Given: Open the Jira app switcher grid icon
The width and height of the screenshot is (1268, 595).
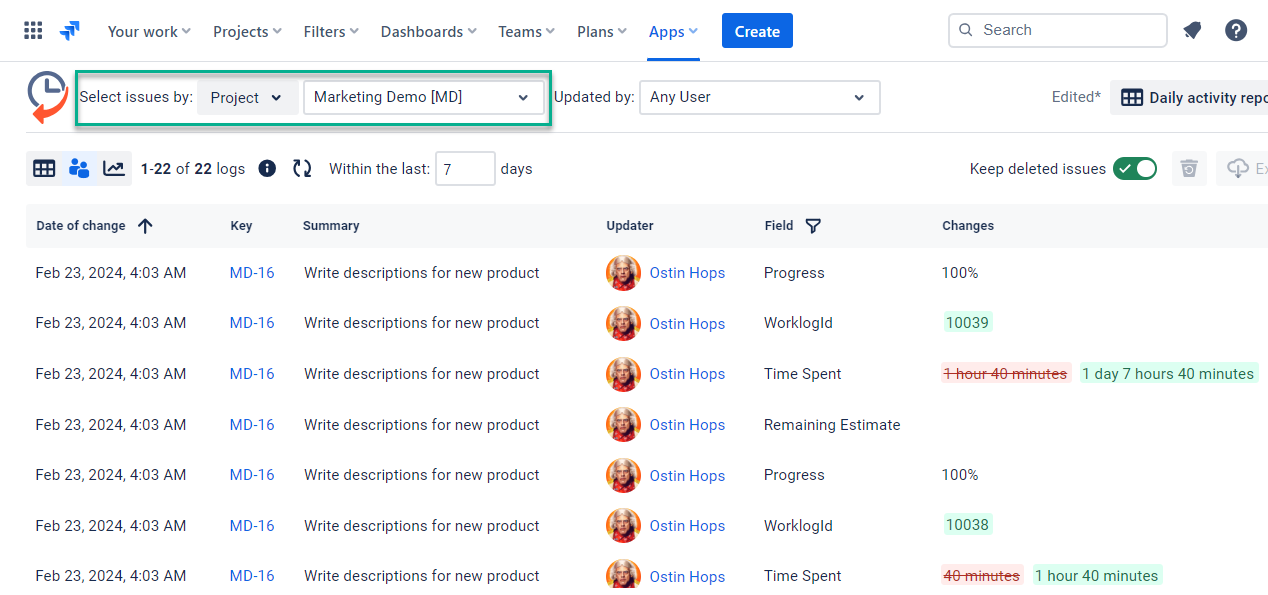Looking at the screenshot, I should click(x=33, y=31).
